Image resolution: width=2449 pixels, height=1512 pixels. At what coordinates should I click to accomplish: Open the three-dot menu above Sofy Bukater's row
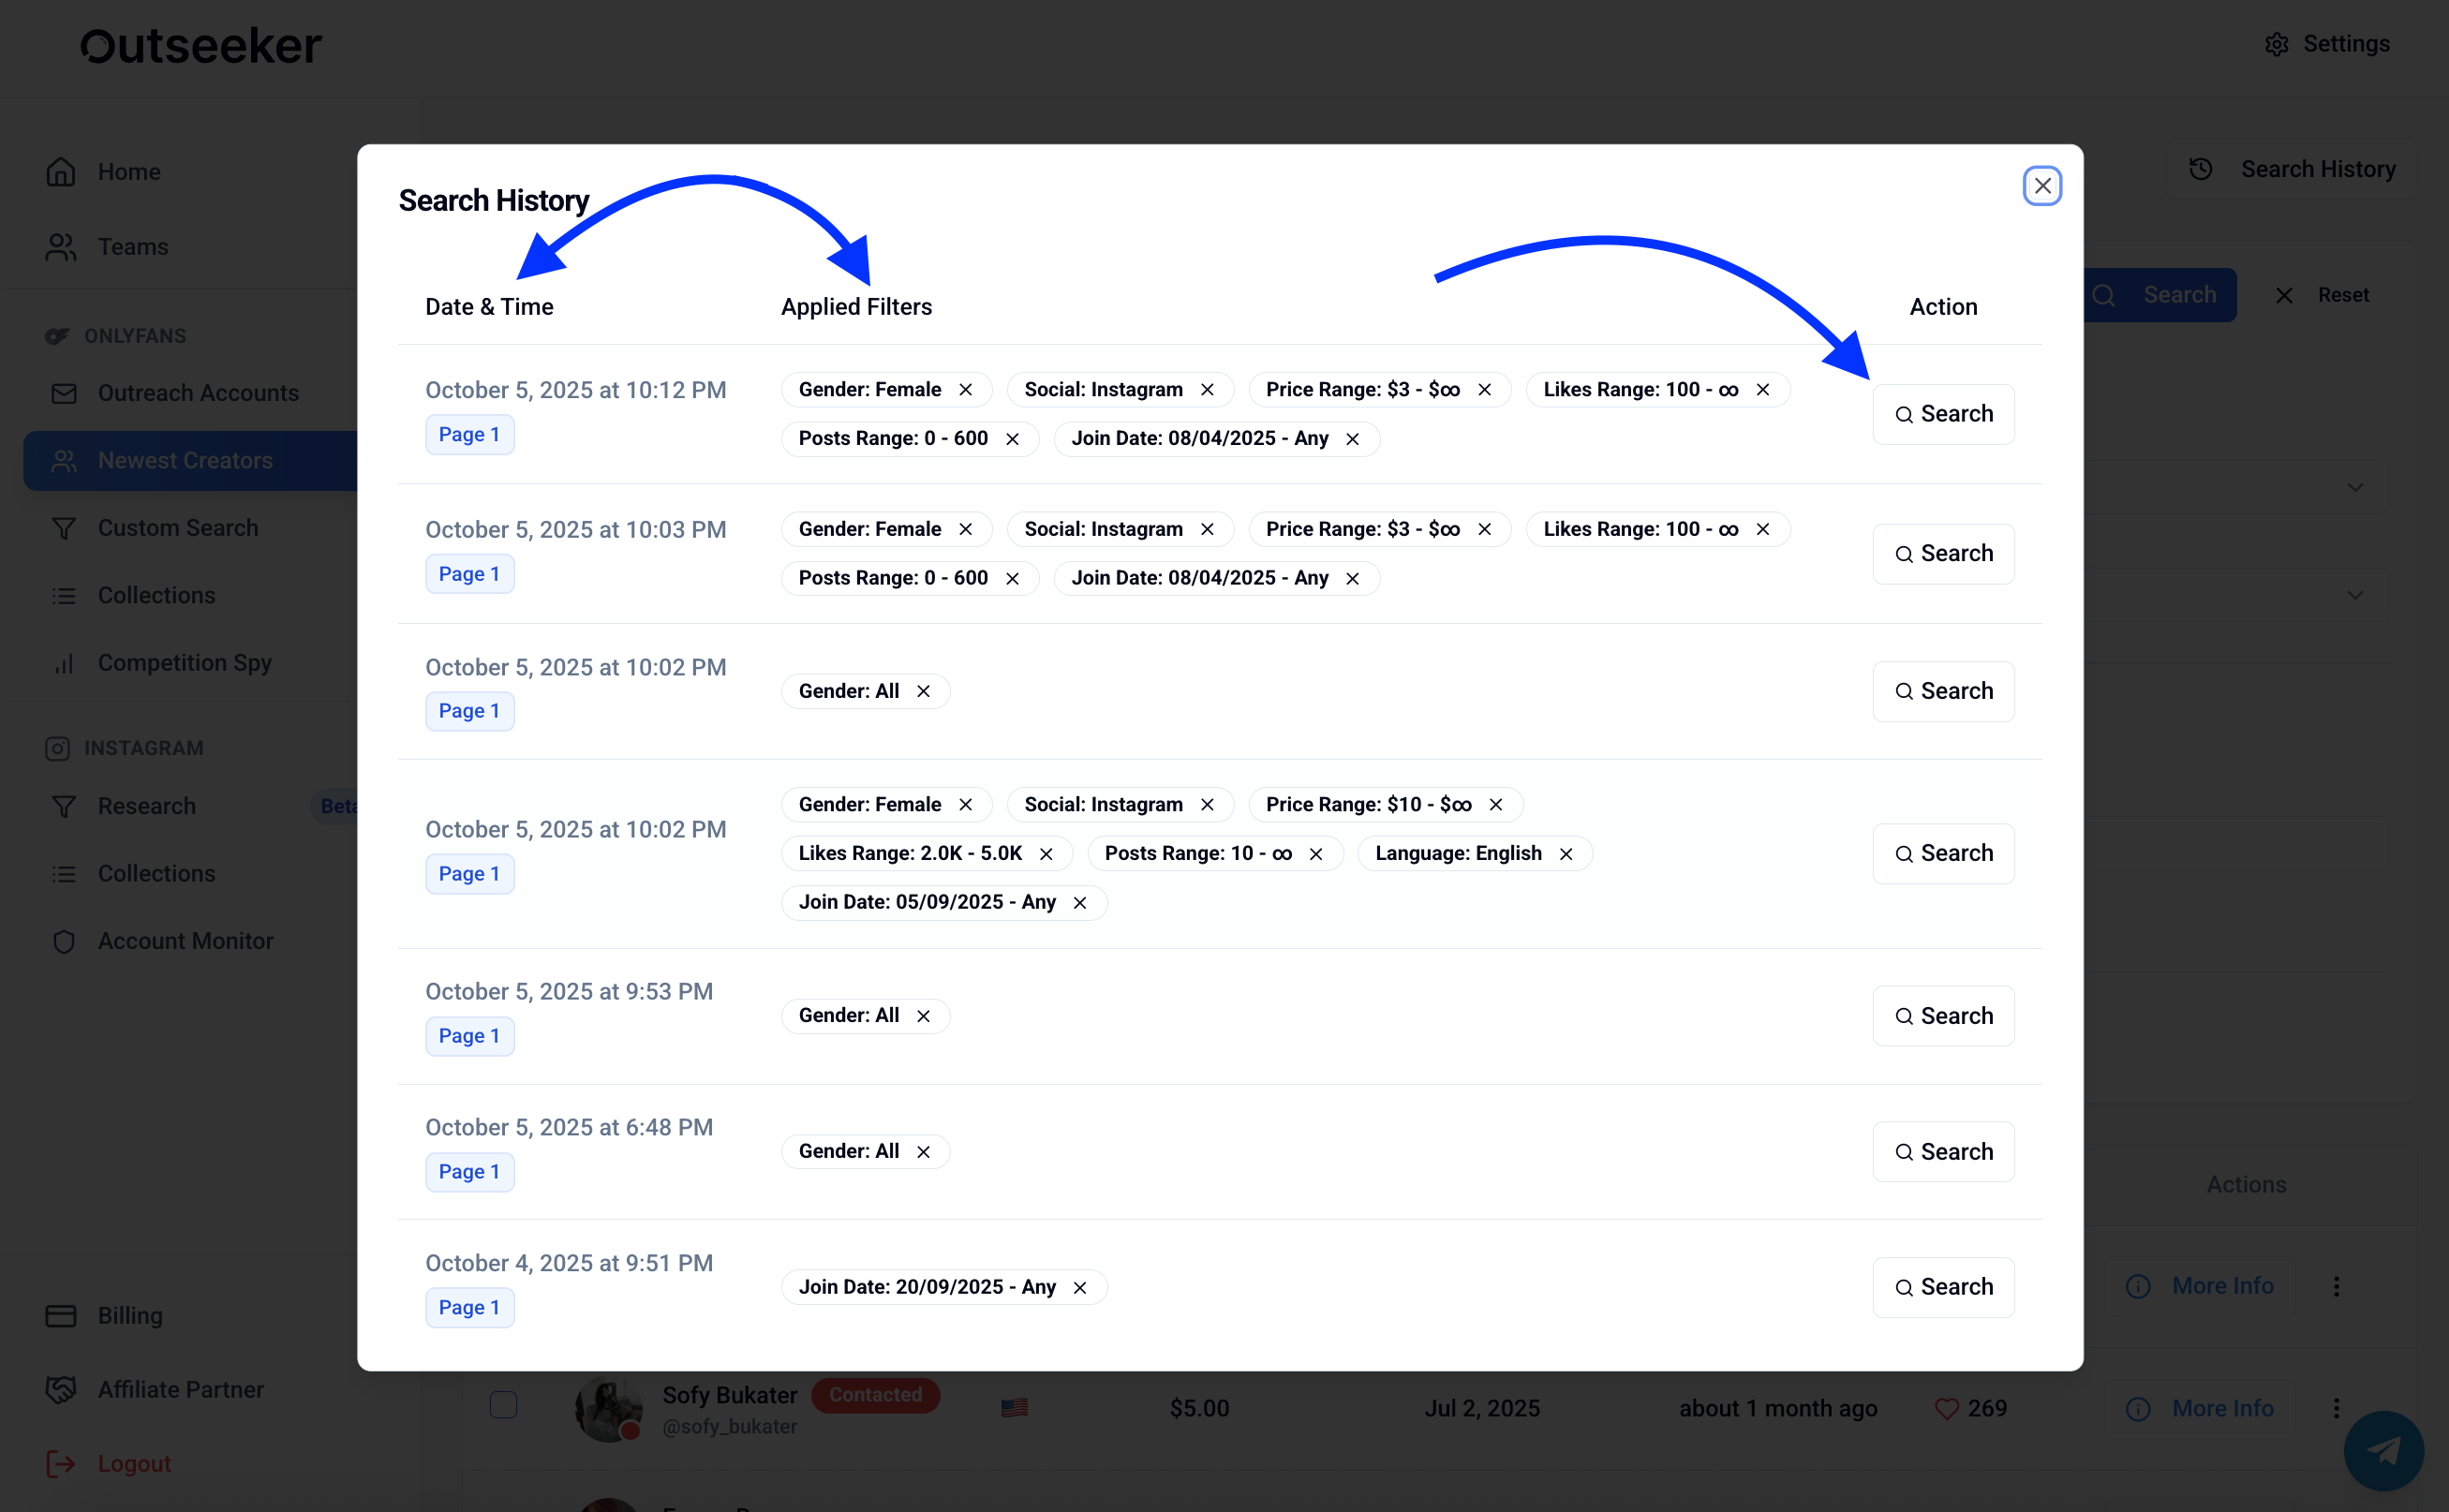pos(2337,1286)
